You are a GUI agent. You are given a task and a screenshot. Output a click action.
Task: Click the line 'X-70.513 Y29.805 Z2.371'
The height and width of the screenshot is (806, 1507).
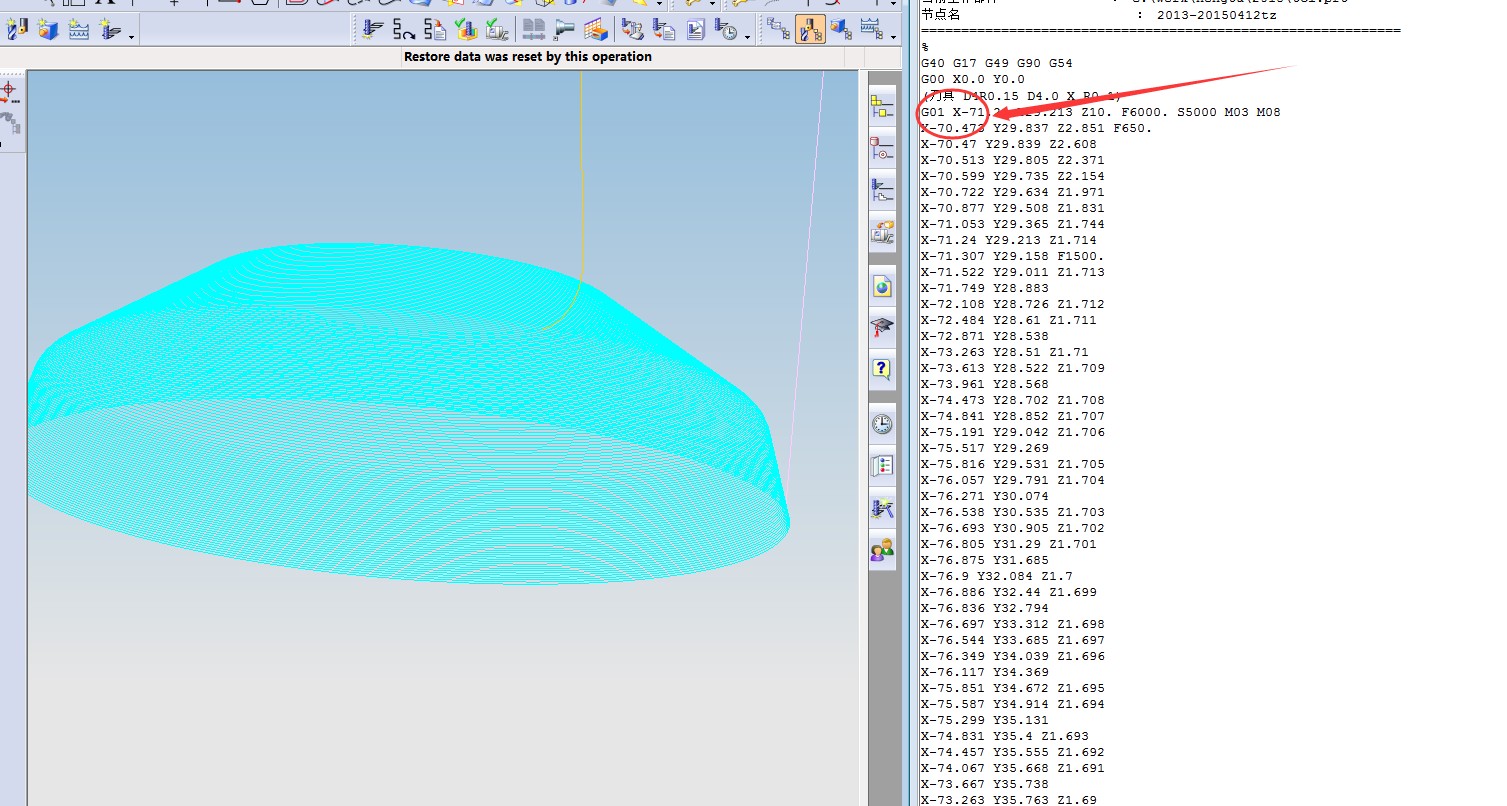pyautogui.click(x=1013, y=160)
